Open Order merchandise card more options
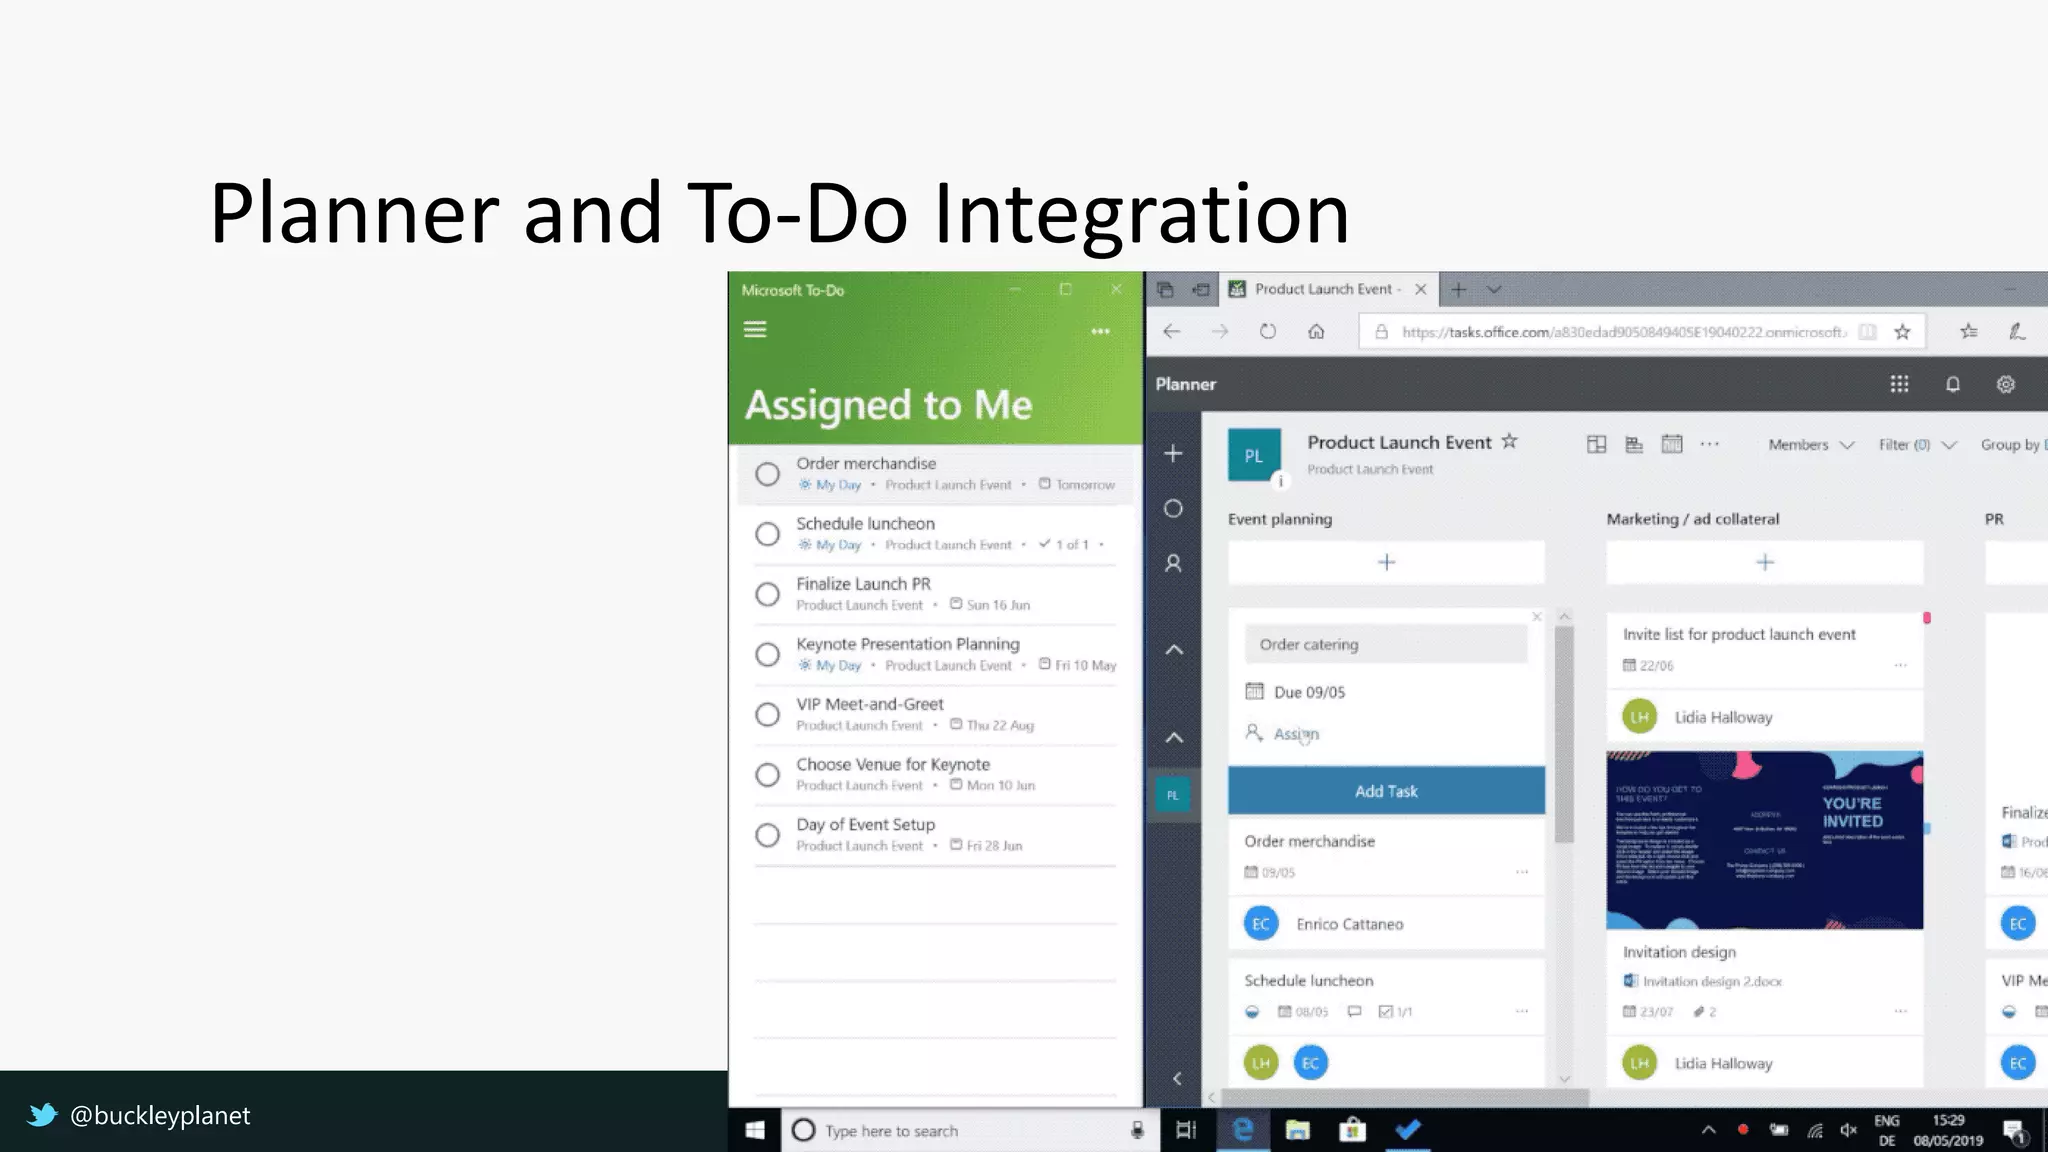Image resolution: width=2048 pixels, height=1152 pixels. pos(1521,872)
